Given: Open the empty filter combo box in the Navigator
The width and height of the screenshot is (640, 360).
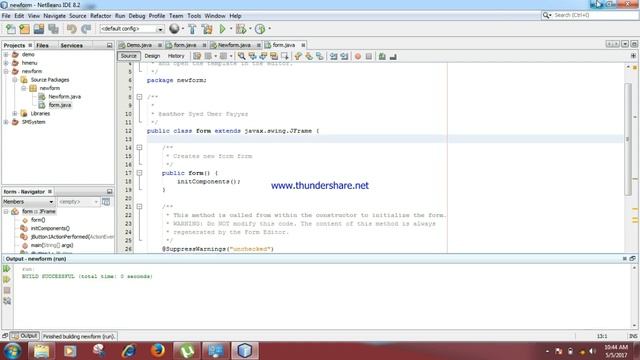Looking at the screenshot, I should 78,202.
